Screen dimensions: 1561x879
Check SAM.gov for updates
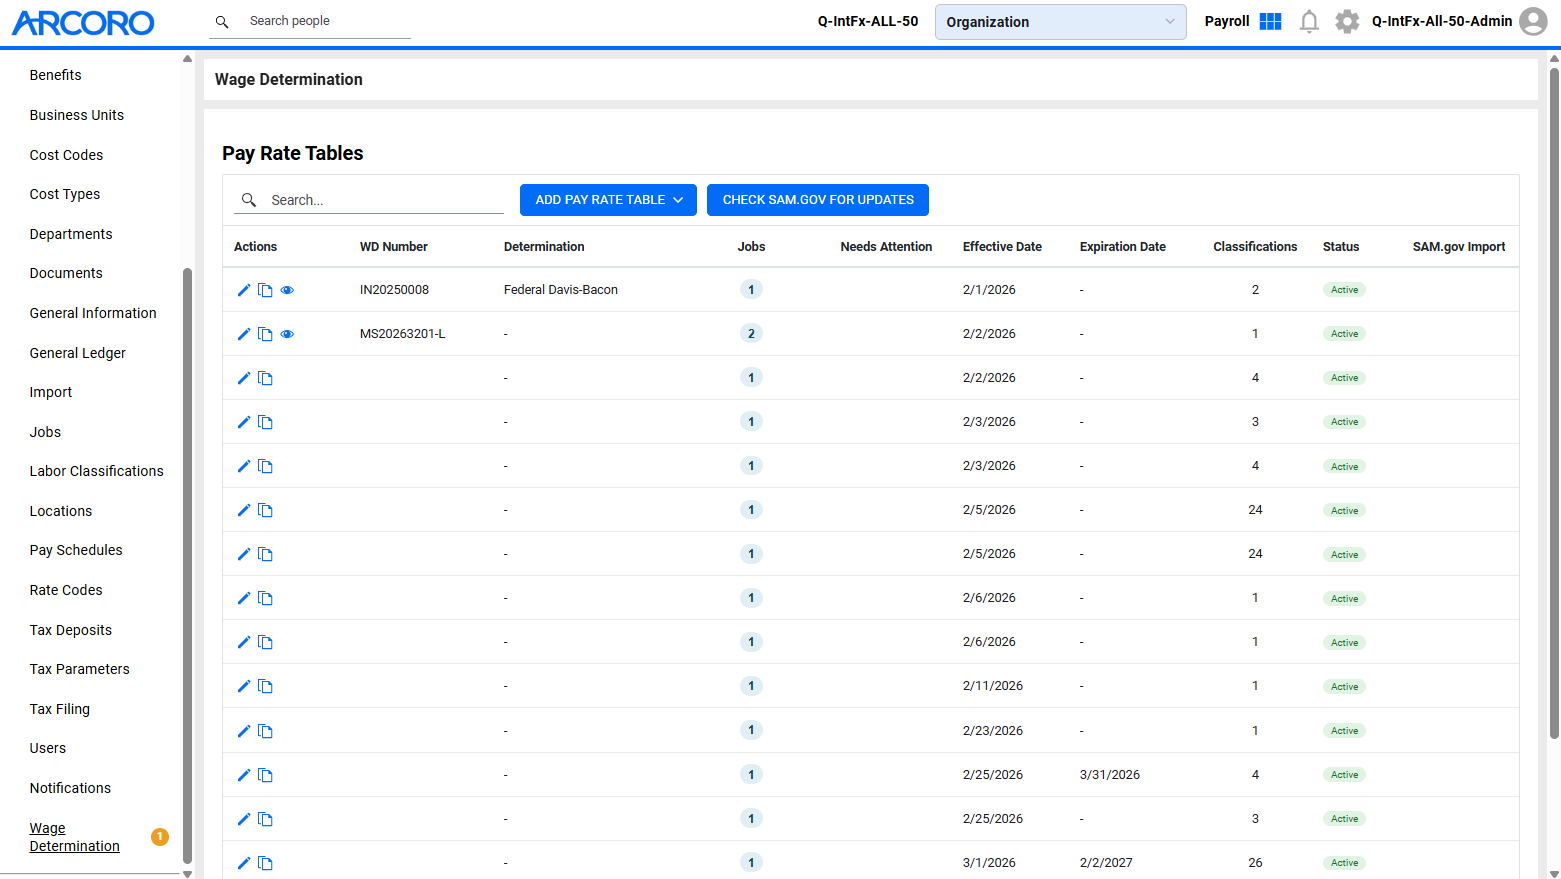tap(818, 200)
